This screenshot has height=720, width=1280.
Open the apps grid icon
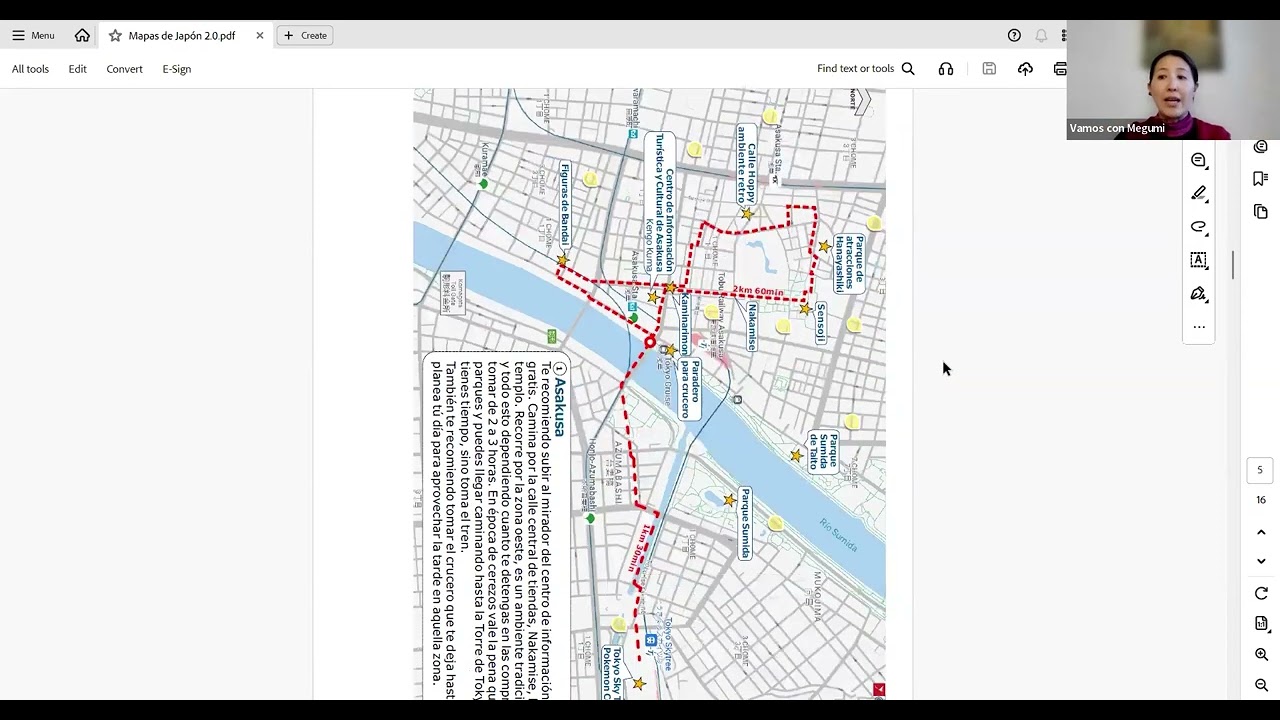click(x=1063, y=35)
